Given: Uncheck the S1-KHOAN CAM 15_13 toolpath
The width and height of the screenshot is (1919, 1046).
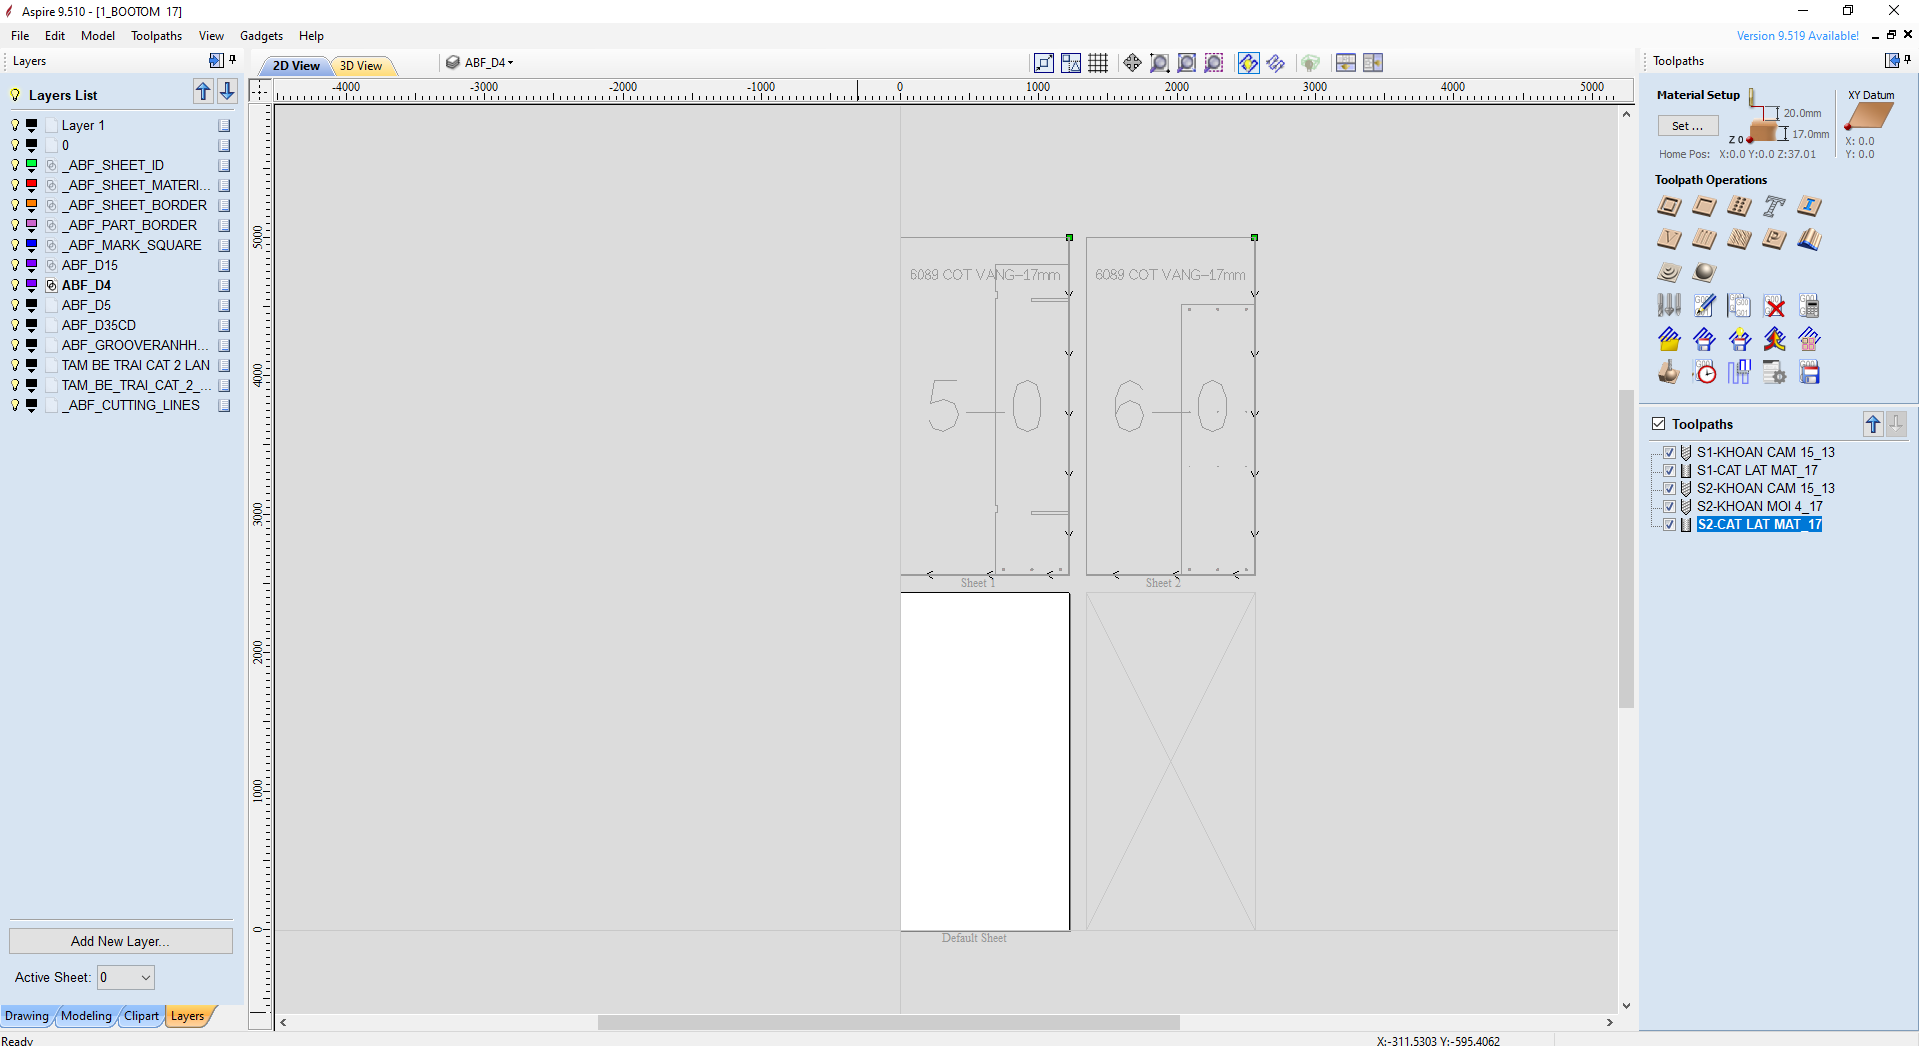Looking at the screenshot, I should pyautogui.click(x=1669, y=453).
